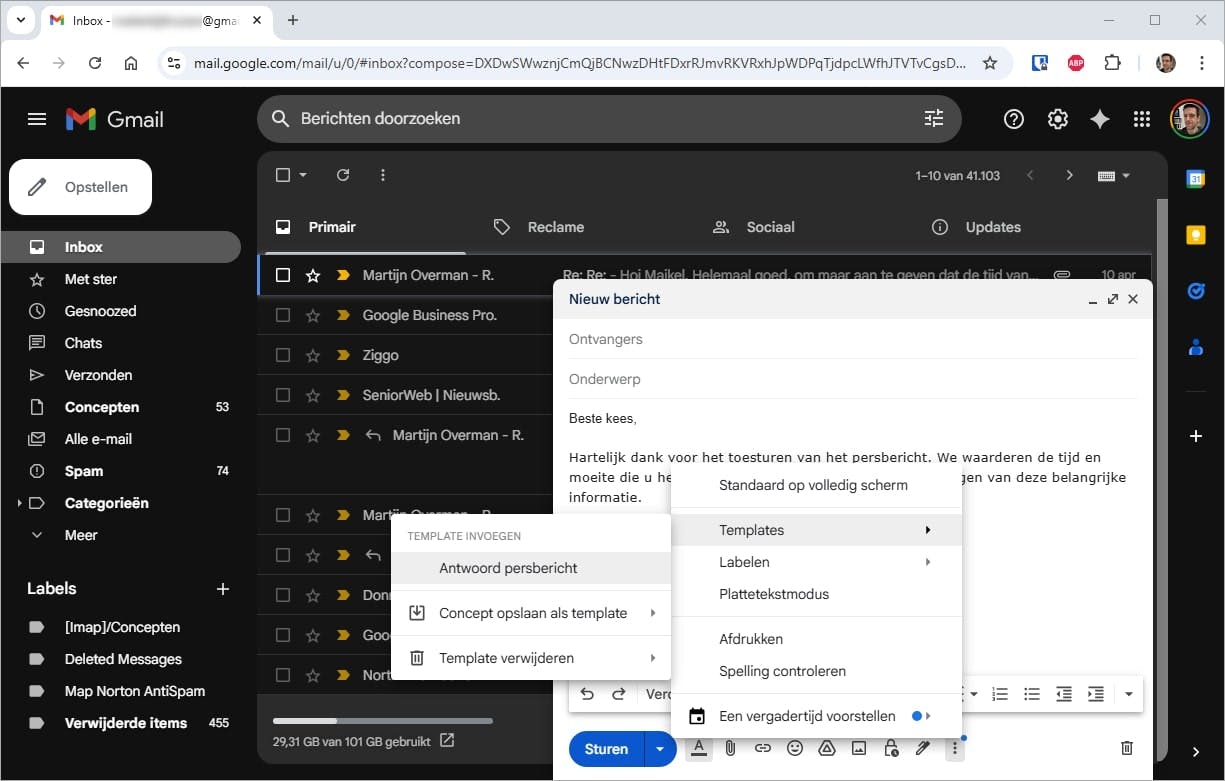Tick the checkbox for the Ziggo email

(x=283, y=355)
